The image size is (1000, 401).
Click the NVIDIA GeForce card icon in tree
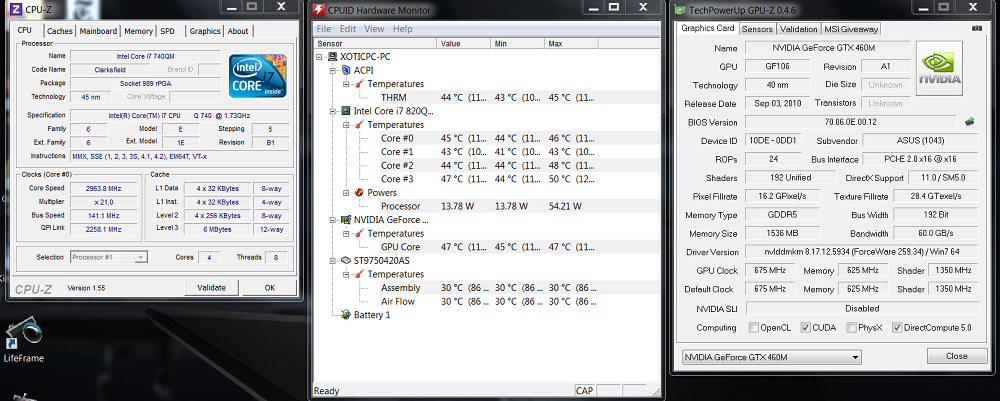[346, 220]
